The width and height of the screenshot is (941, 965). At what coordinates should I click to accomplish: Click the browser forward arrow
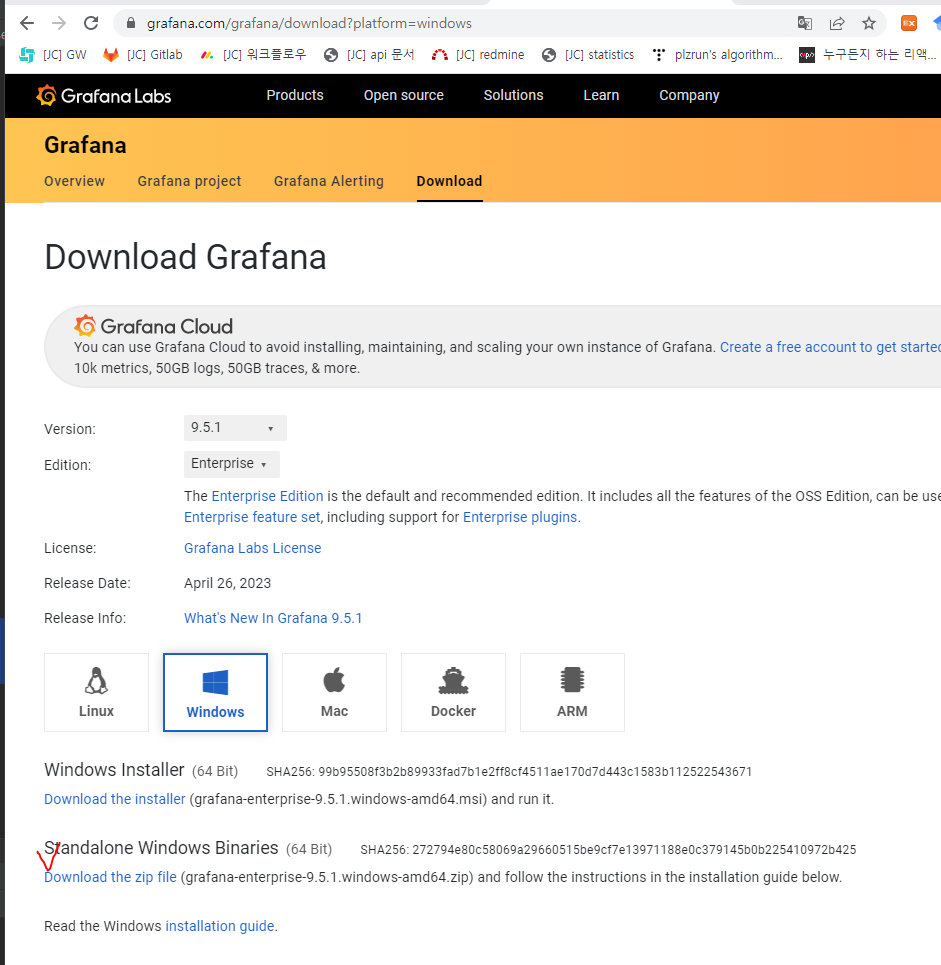59,23
